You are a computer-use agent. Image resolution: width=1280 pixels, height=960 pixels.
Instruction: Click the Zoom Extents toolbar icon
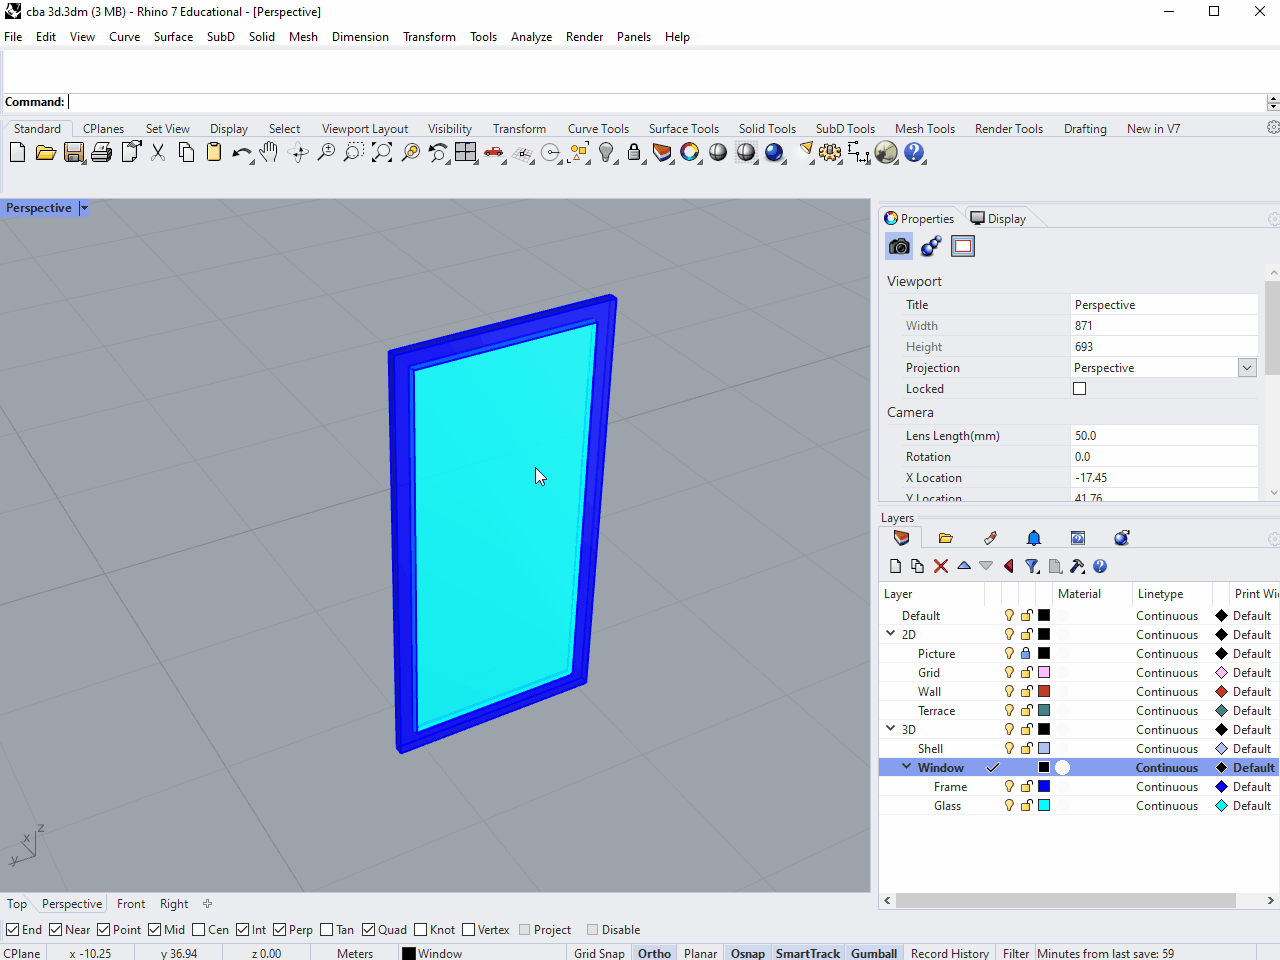[382, 153]
